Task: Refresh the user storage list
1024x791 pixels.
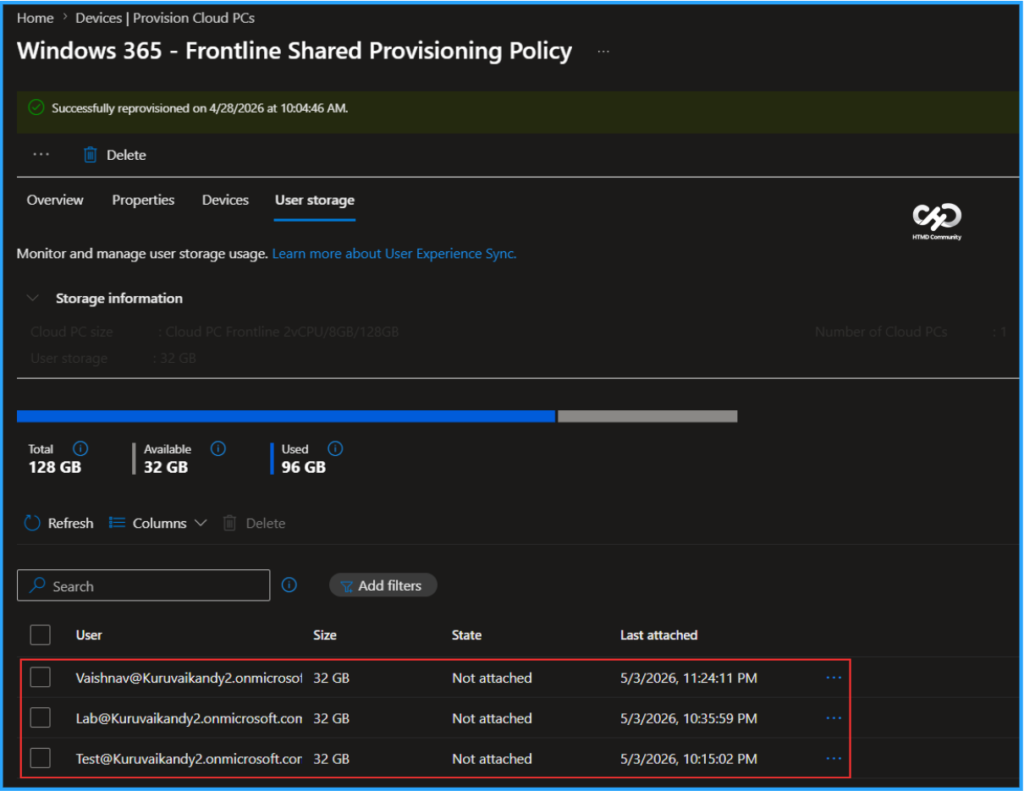Action: (59, 523)
